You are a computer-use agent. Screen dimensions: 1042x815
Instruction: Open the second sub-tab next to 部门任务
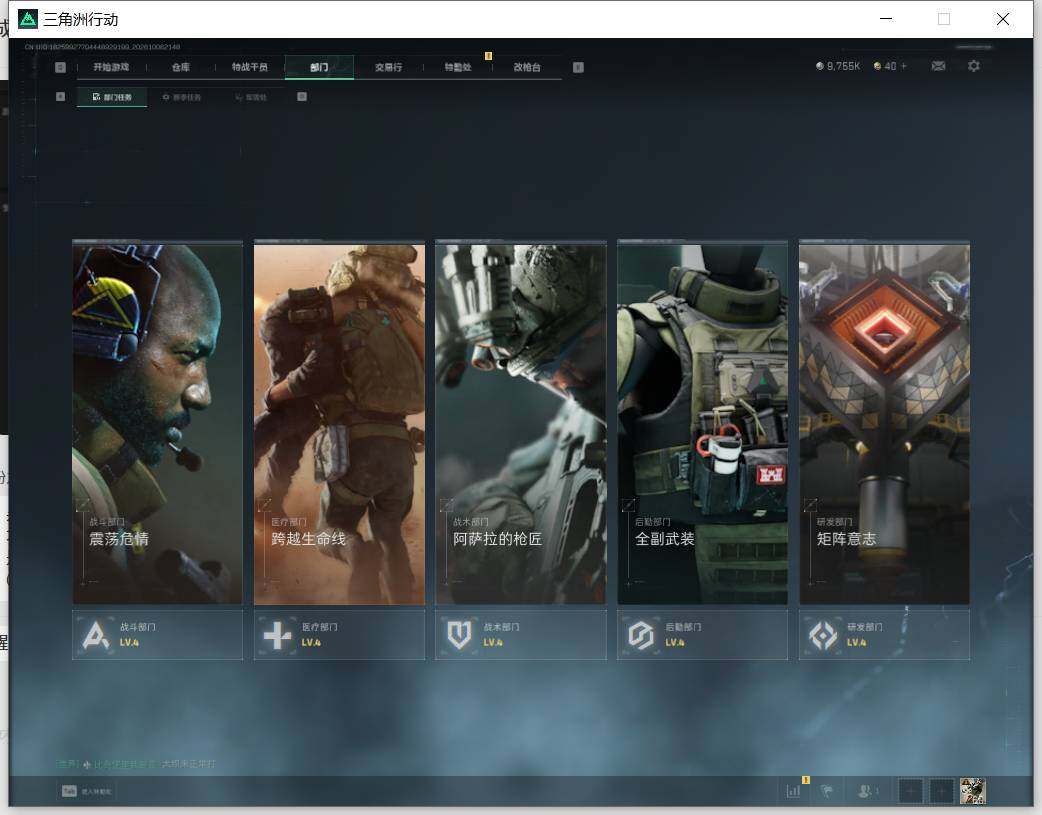[182, 97]
